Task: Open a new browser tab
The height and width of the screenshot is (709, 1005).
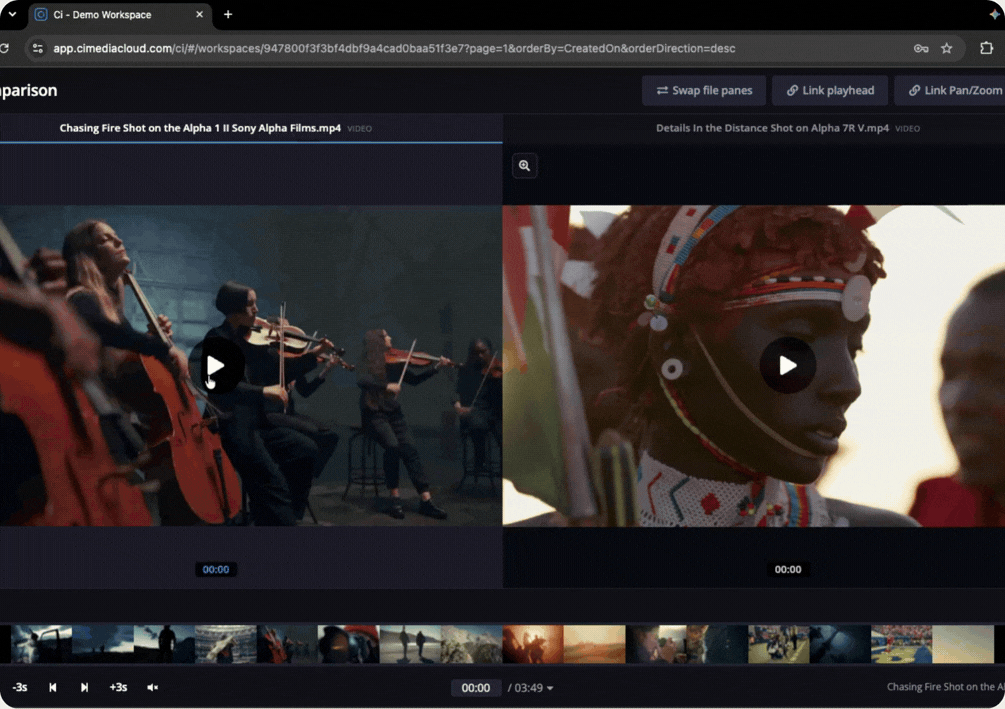Action: click(228, 14)
